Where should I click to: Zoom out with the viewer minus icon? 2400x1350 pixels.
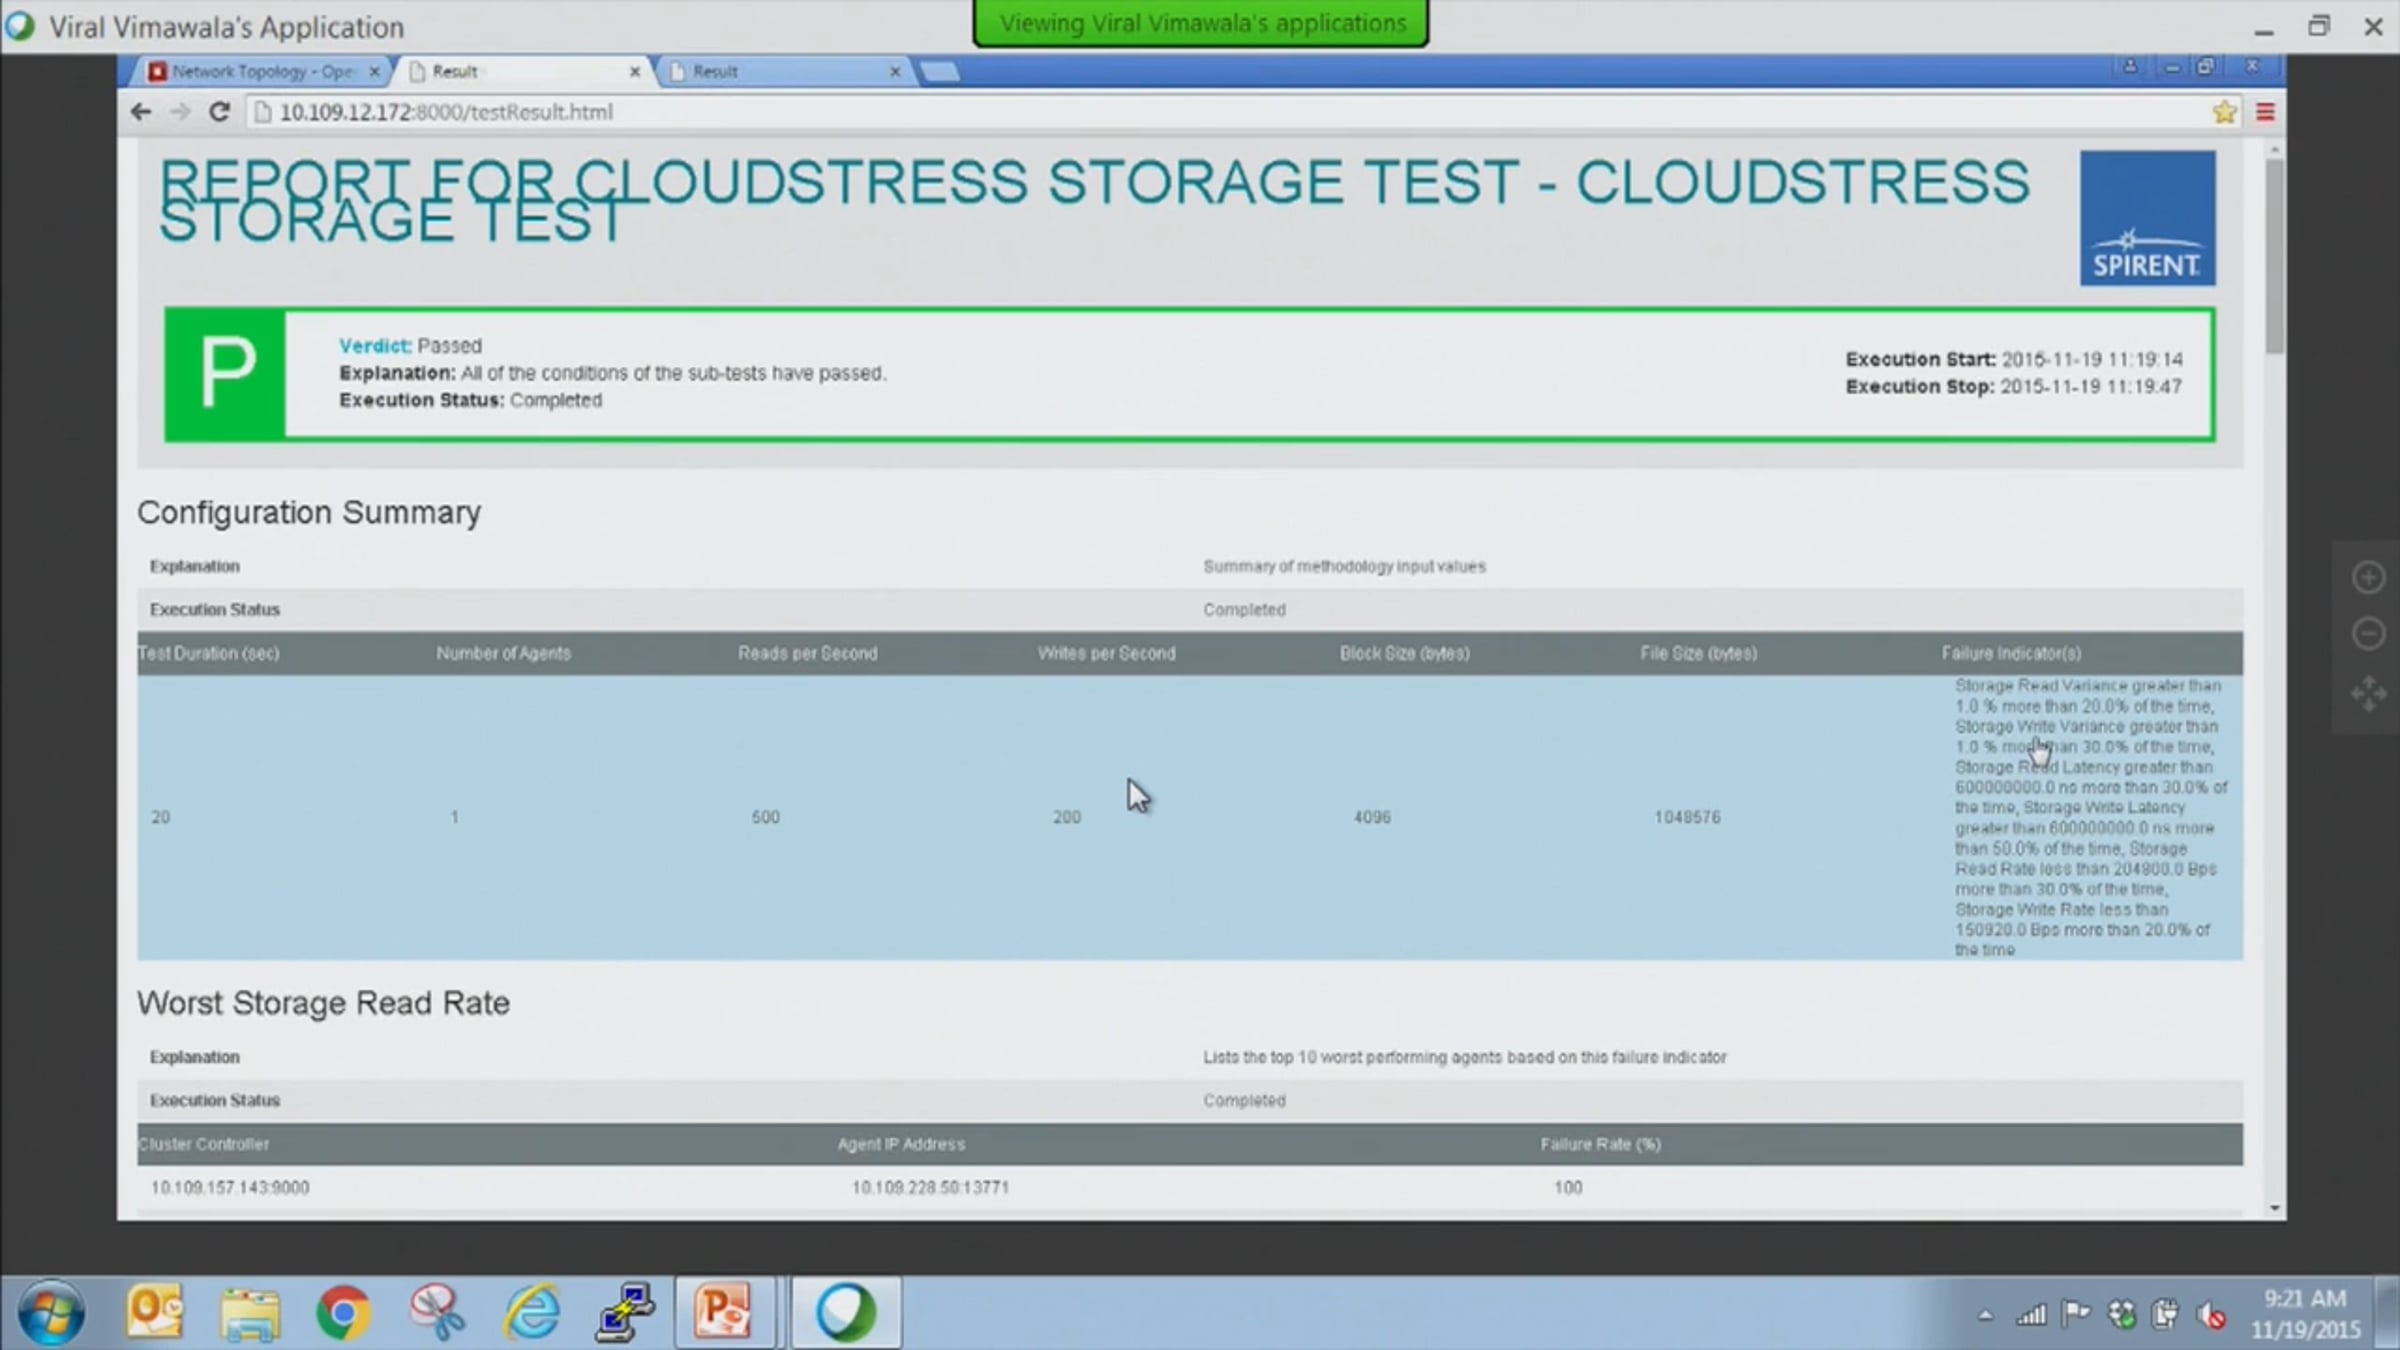(x=2368, y=633)
